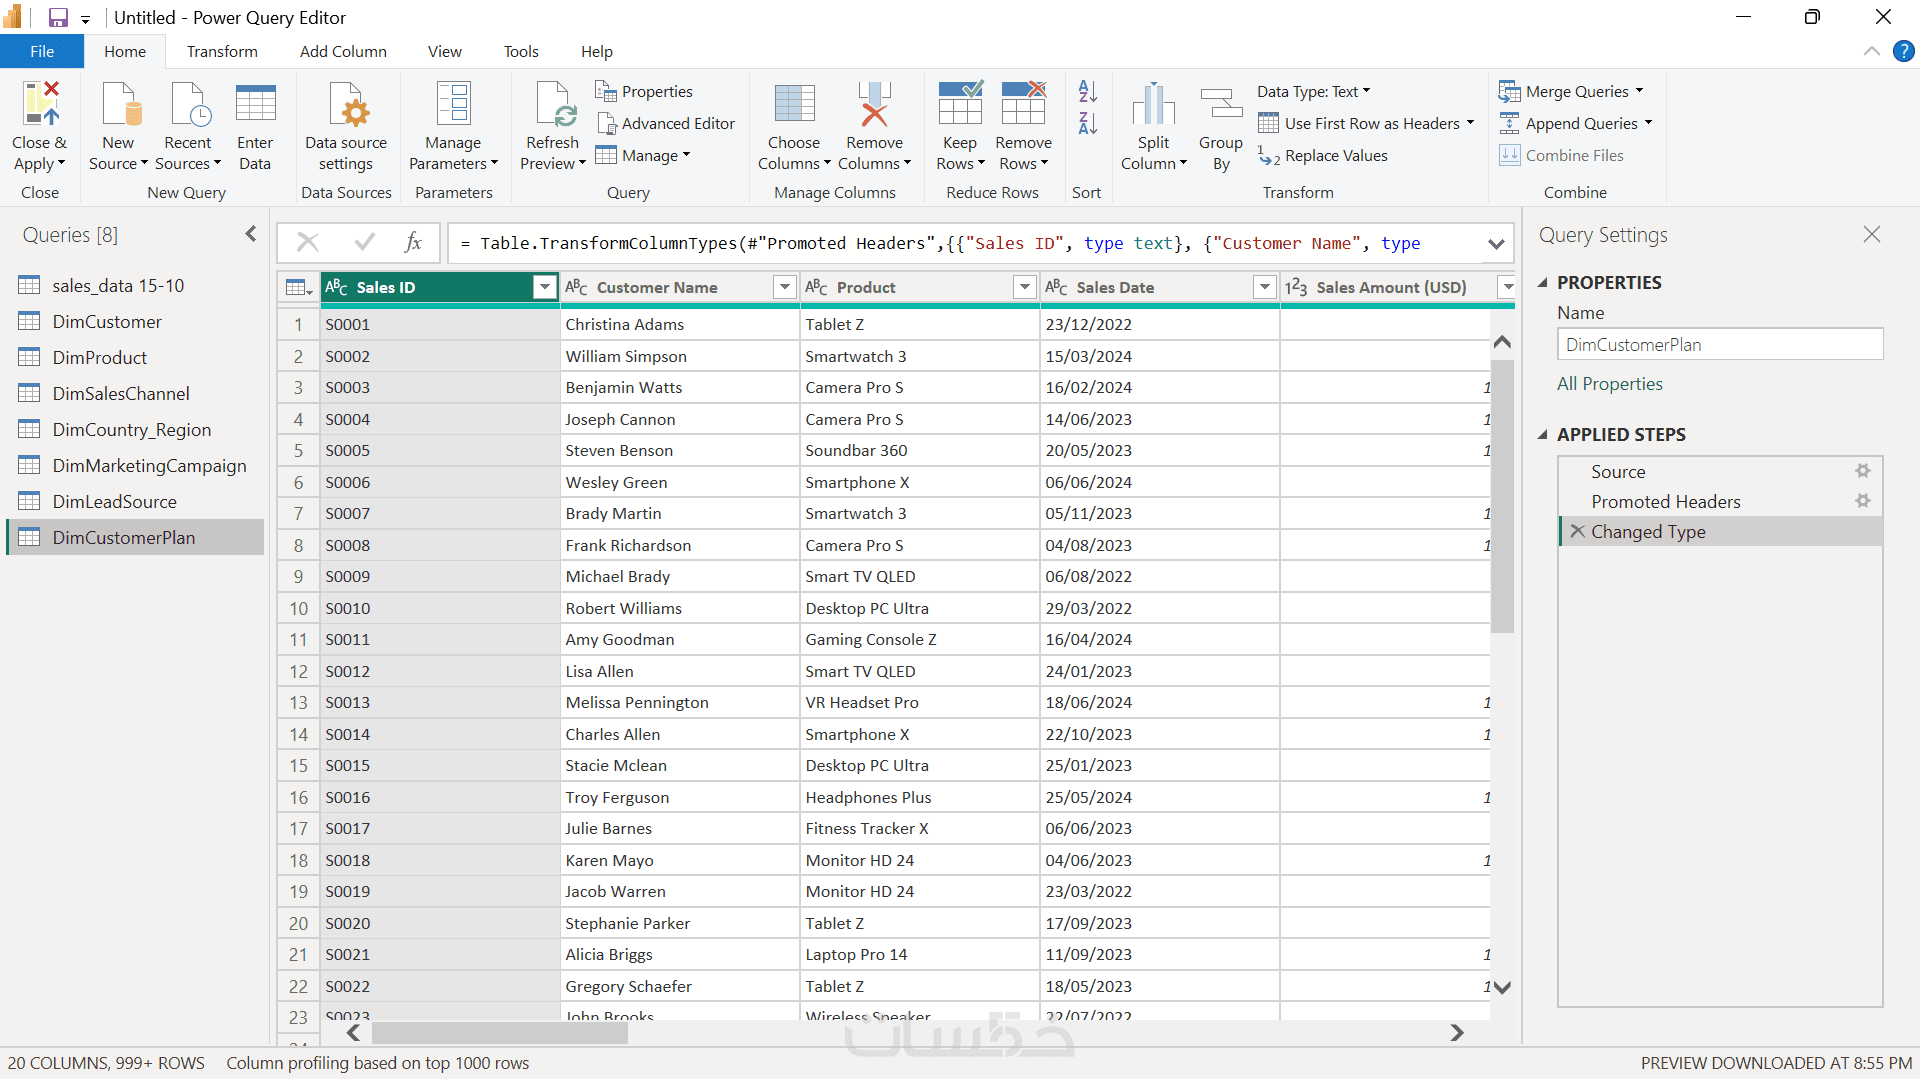This screenshot has height=1080, width=1920.
Task: Switch to the Transform ribbon tab
Action: 222,51
